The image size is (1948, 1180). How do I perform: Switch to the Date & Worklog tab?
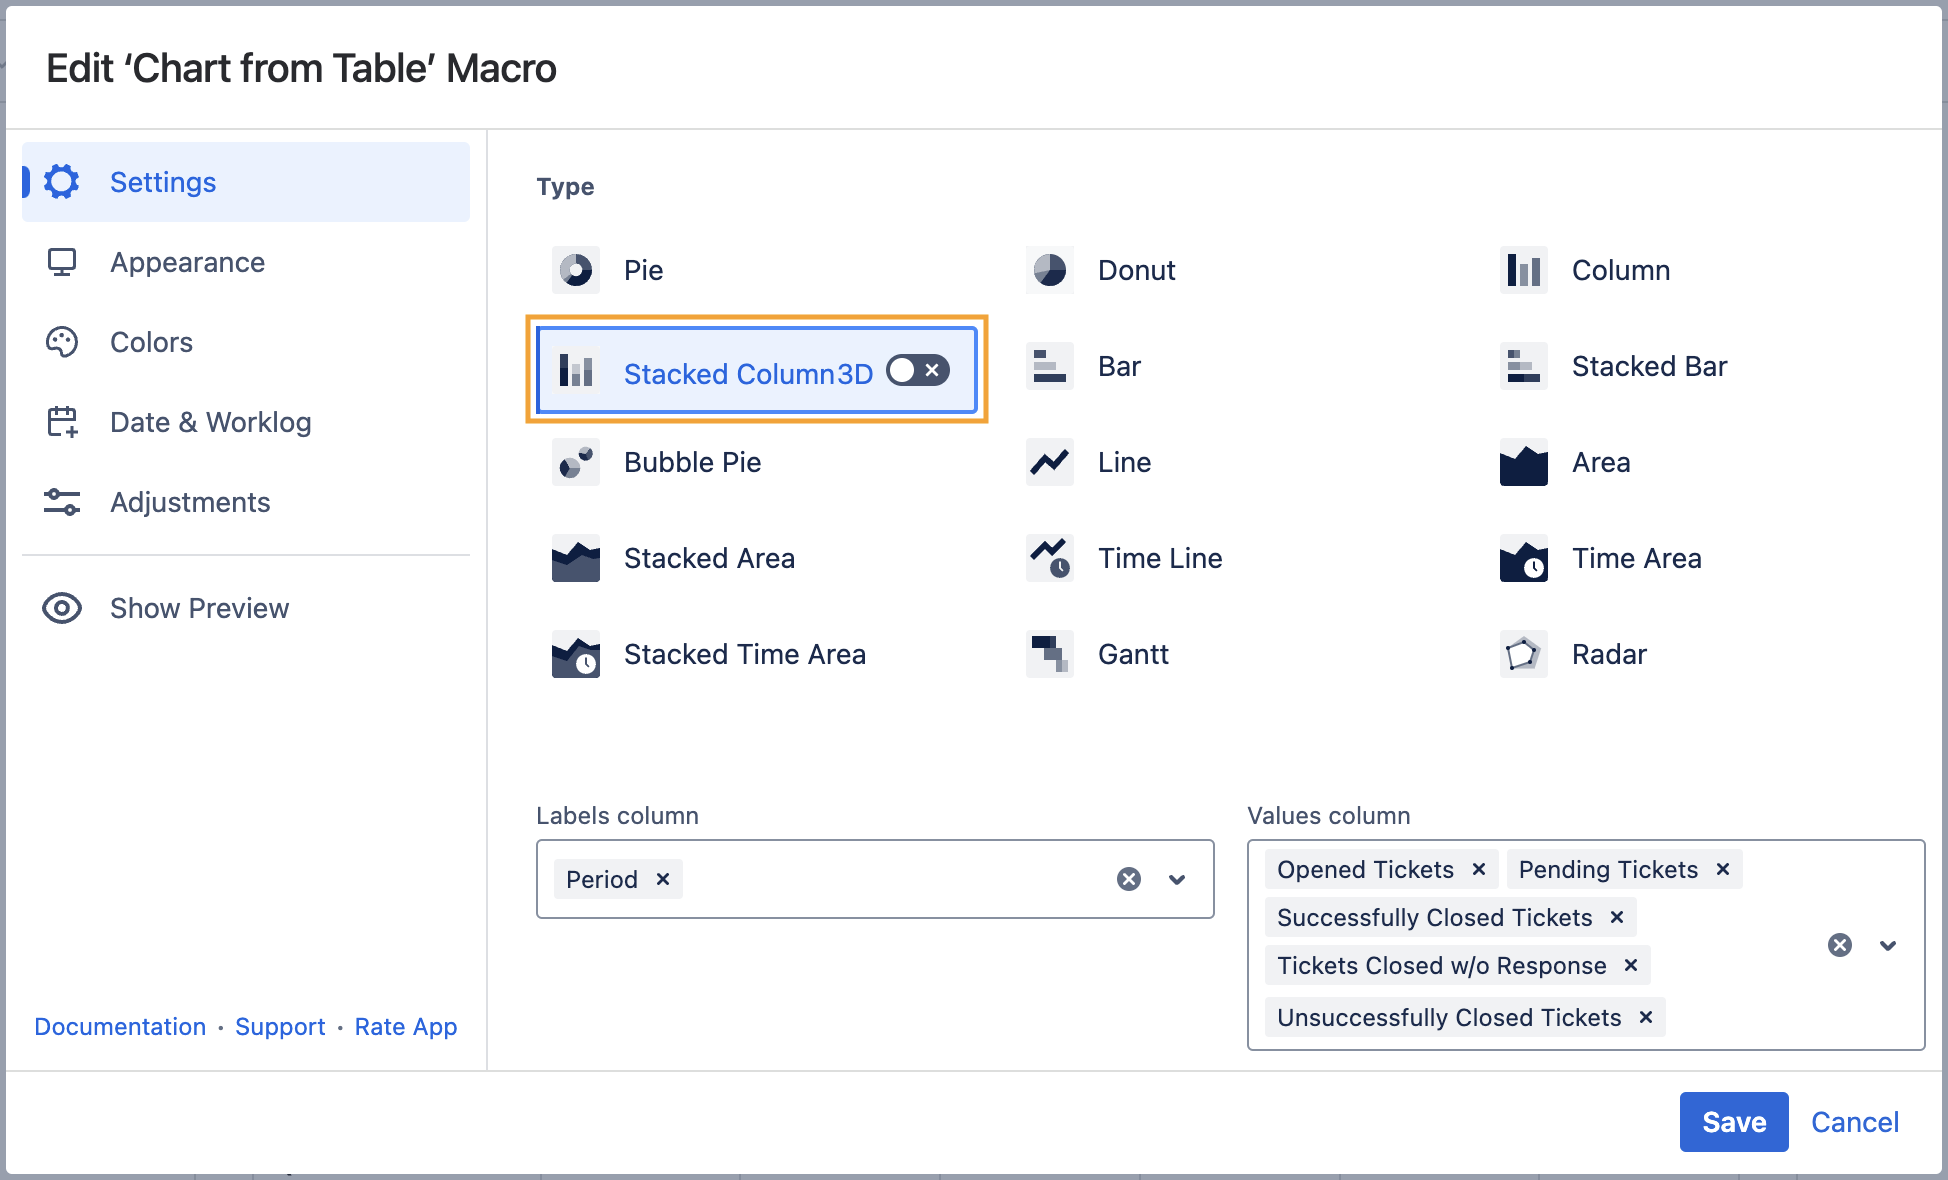click(x=210, y=422)
